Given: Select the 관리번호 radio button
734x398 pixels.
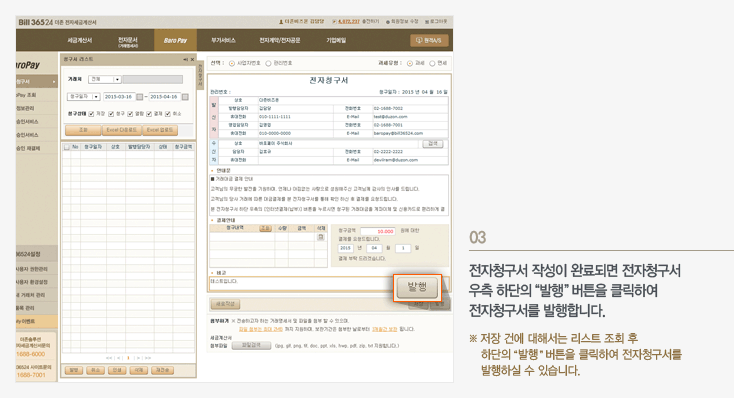Looking at the screenshot, I should tap(268, 63).
